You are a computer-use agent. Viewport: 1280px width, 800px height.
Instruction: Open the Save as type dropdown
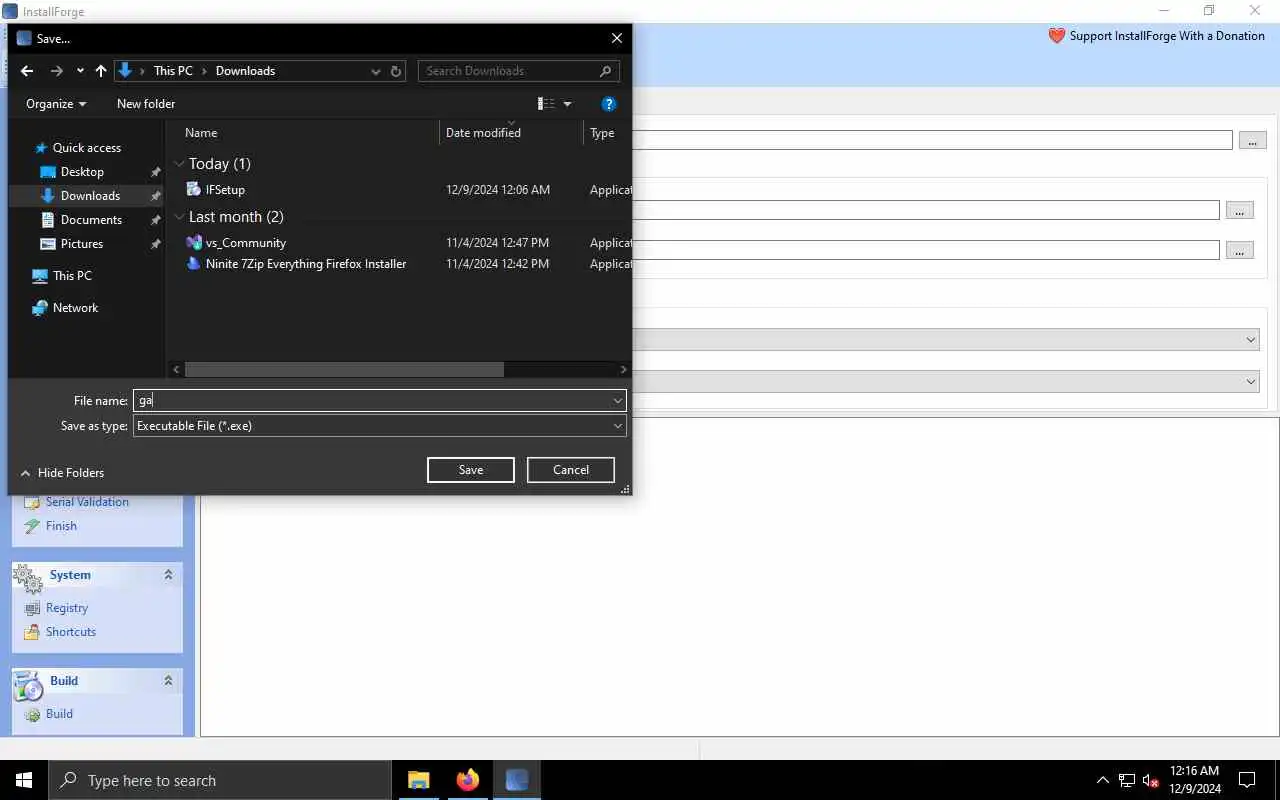coord(380,426)
